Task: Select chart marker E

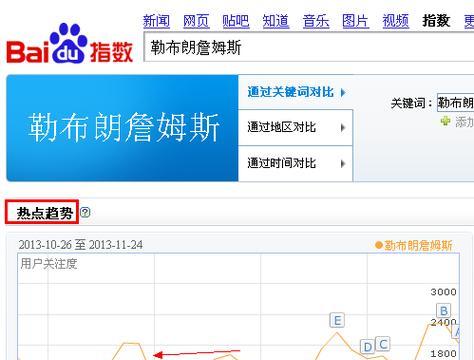Action: coord(337,320)
